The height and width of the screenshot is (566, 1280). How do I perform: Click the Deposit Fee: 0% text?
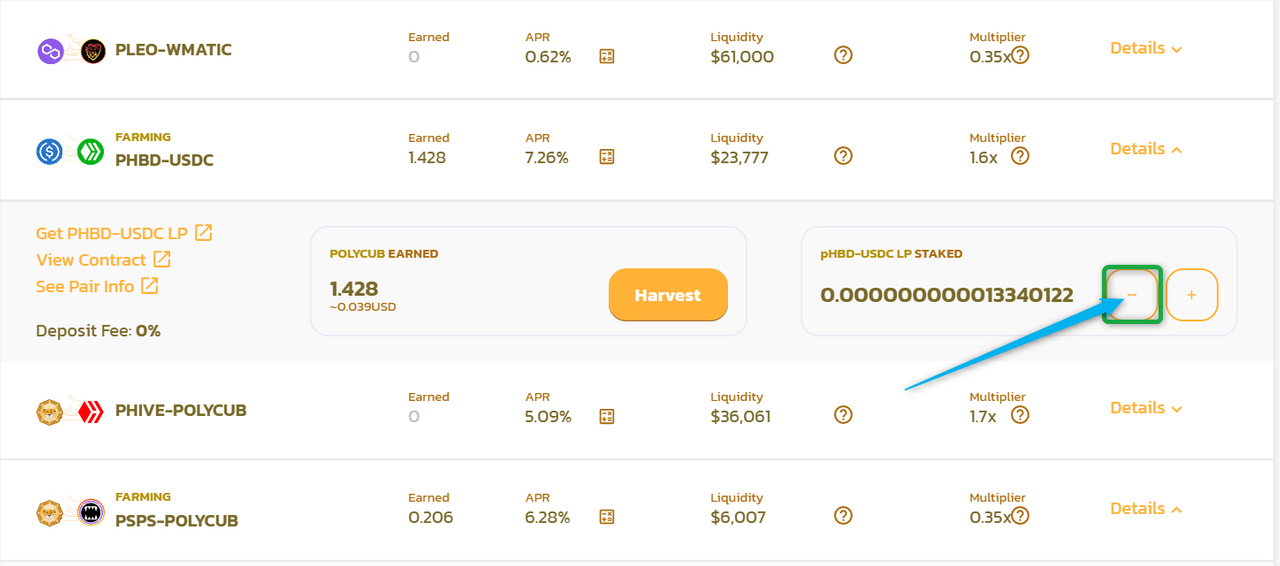coord(98,331)
